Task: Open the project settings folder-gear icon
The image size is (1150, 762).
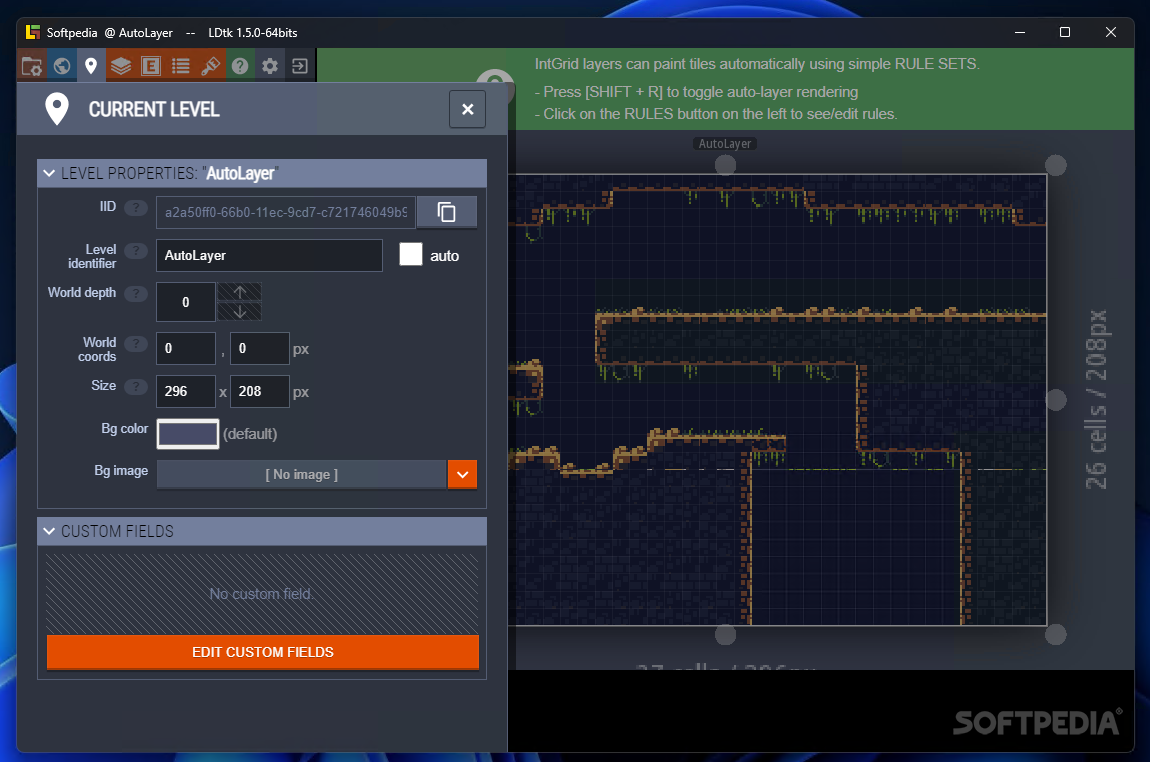Action: pos(32,66)
